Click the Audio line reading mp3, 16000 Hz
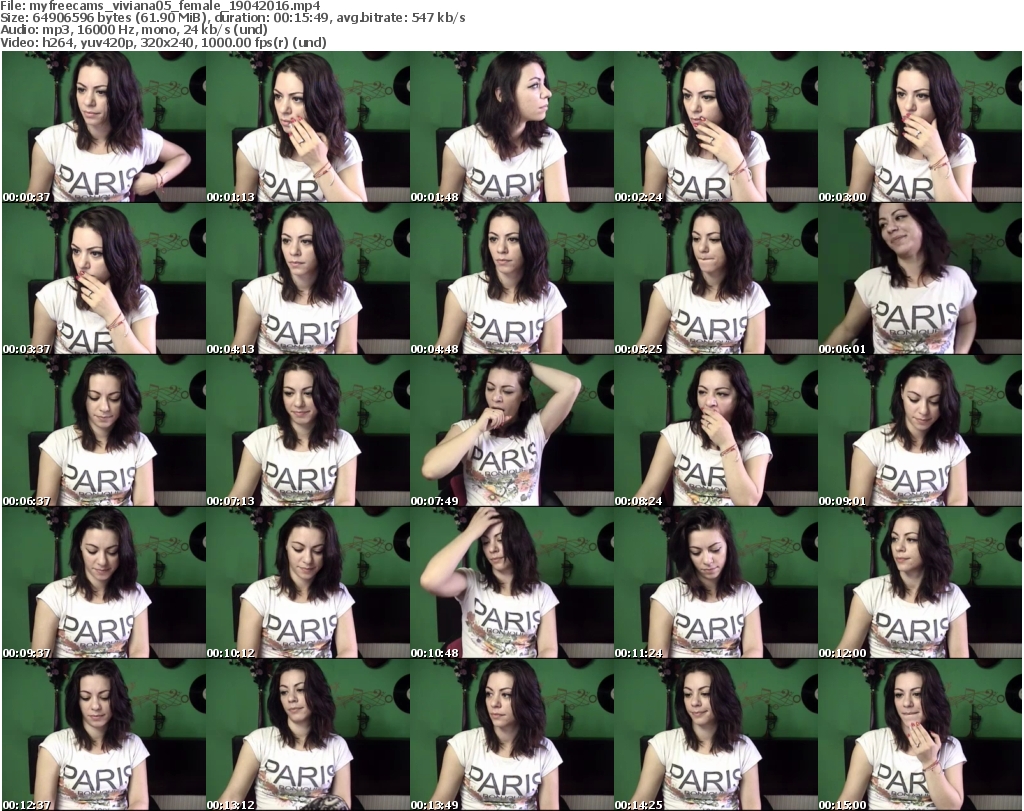 pyautogui.click(x=134, y=30)
